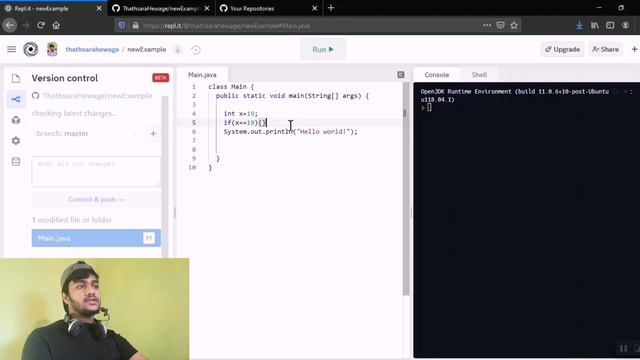Open the thathsarahewage profile link
The width and height of the screenshot is (640, 360).
coord(92,49)
